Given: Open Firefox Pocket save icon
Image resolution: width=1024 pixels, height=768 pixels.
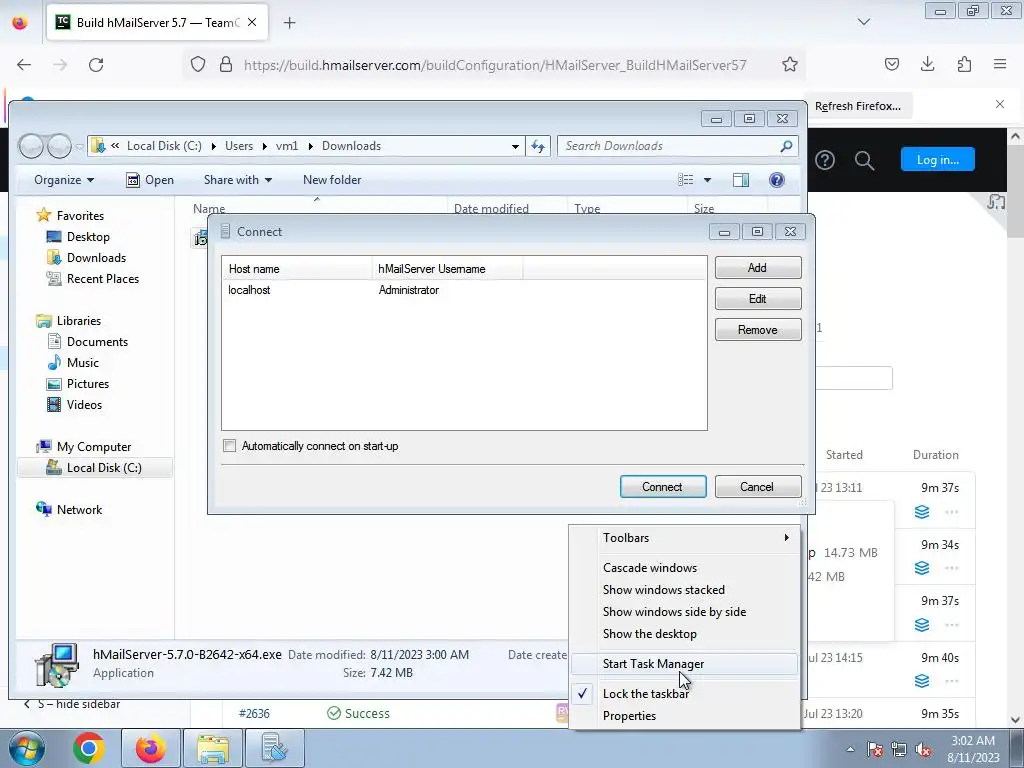Looking at the screenshot, I should (891, 64).
